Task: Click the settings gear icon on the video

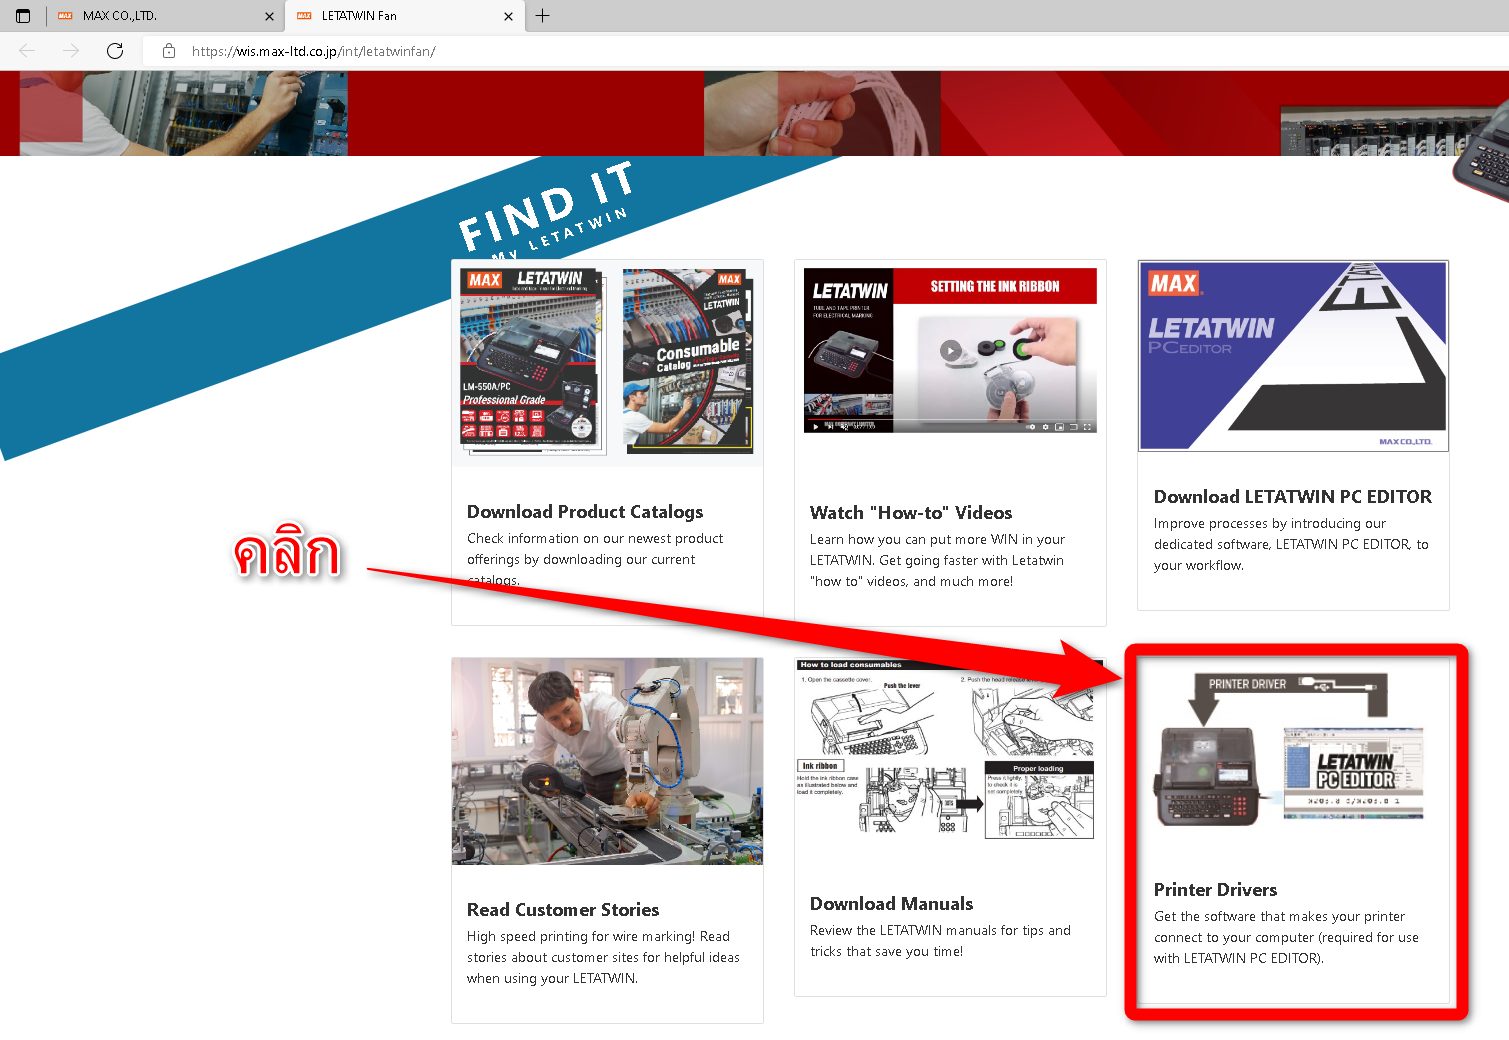Action: coord(1046,427)
